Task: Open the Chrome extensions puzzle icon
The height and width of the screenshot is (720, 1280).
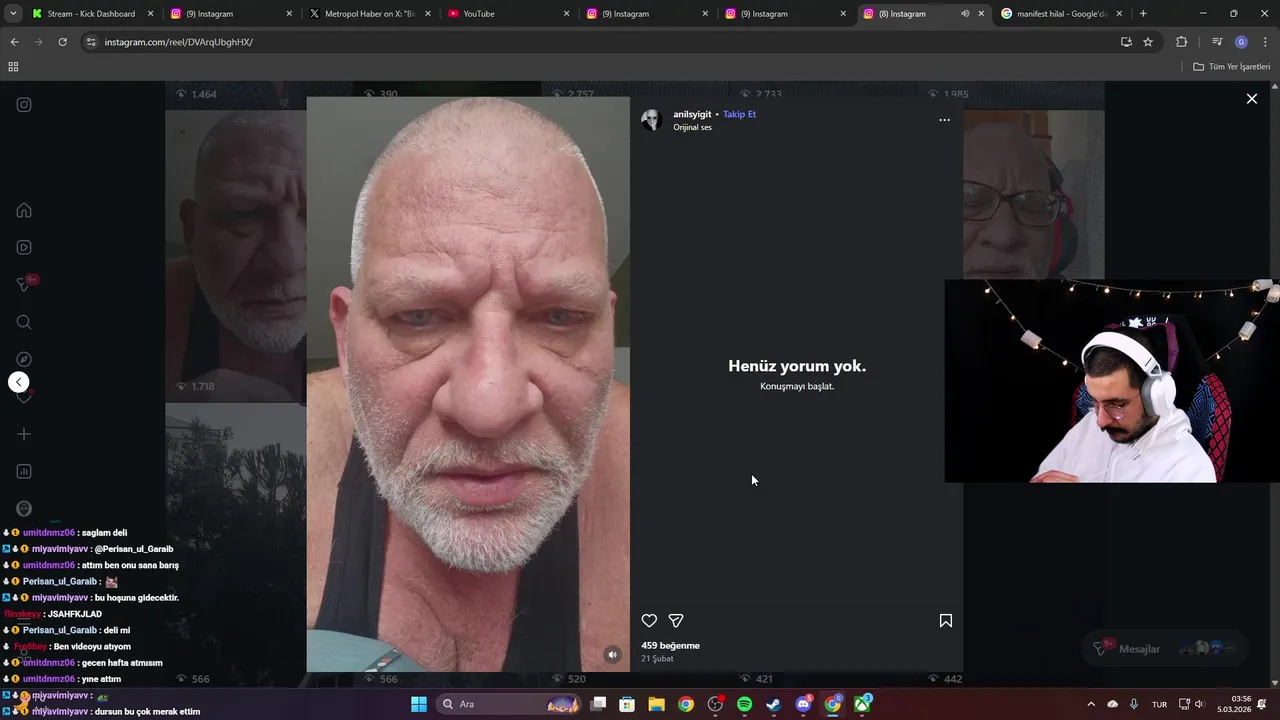Action: click(x=1181, y=42)
